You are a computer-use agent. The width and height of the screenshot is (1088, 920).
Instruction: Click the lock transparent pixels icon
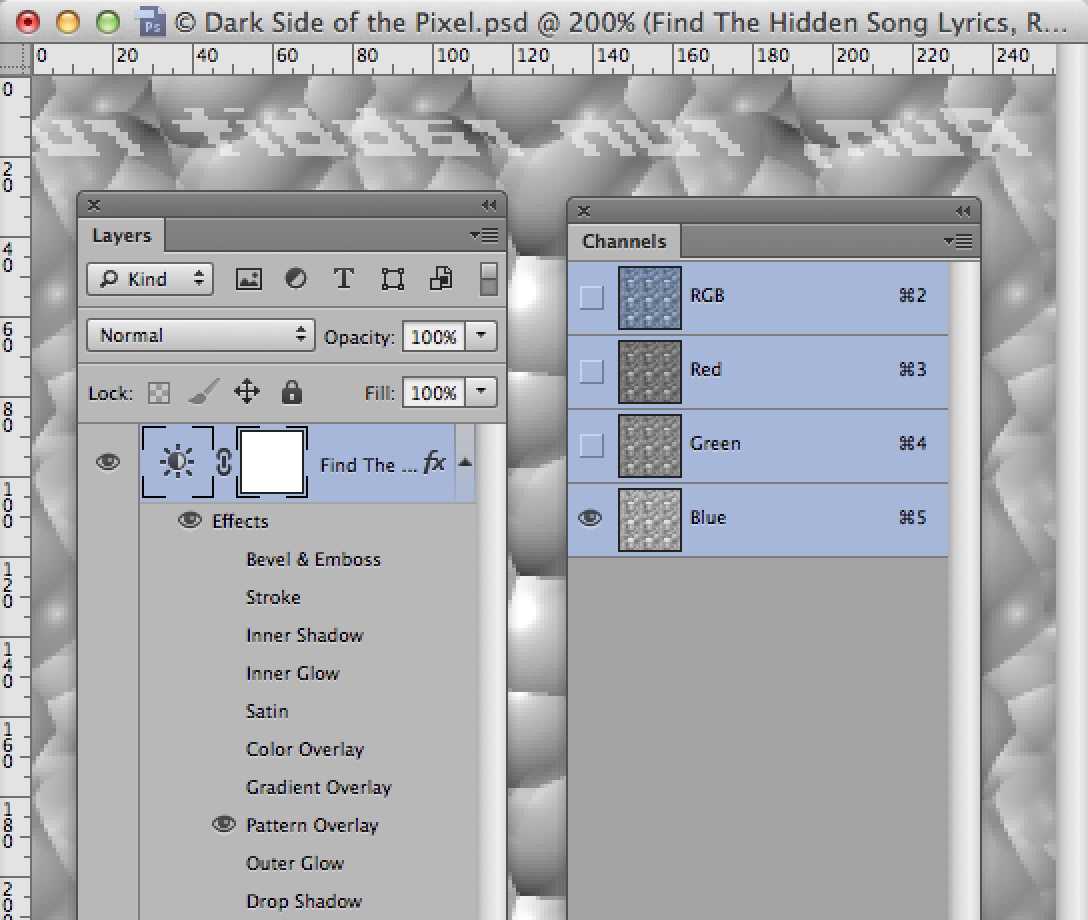pyautogui.click(x=158, y=393)
